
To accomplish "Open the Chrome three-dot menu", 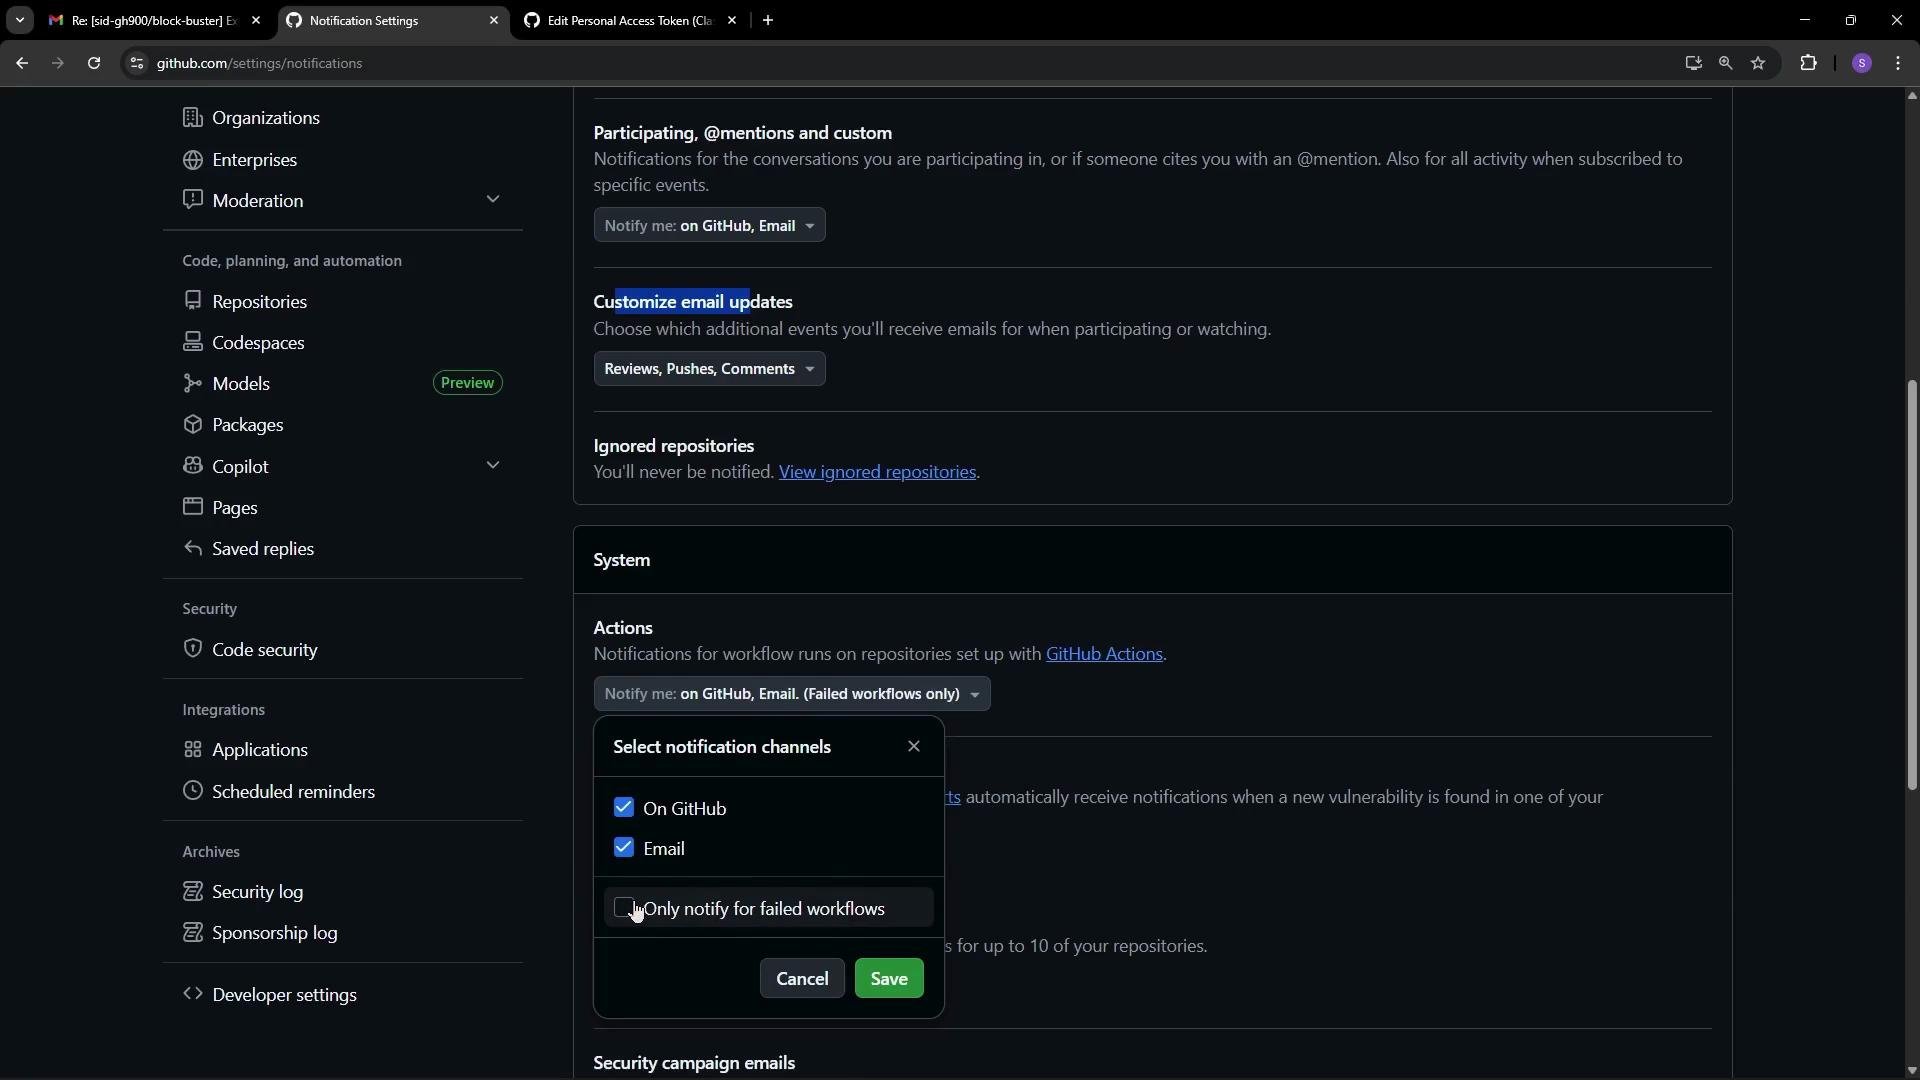I will tap(1898, 63).
